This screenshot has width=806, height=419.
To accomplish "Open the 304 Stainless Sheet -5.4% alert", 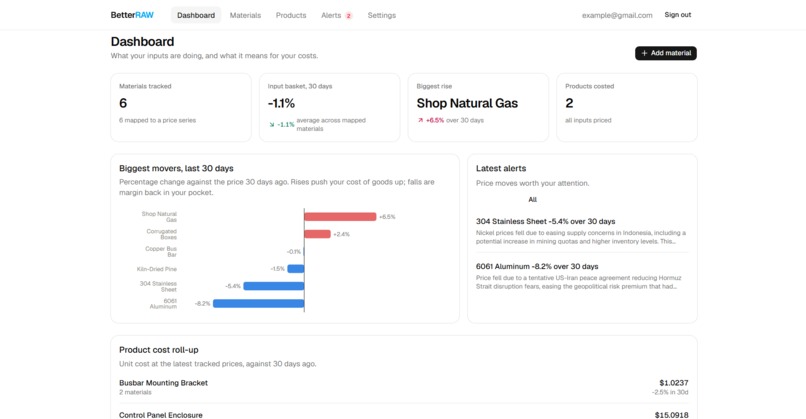I will click(581, 231).
